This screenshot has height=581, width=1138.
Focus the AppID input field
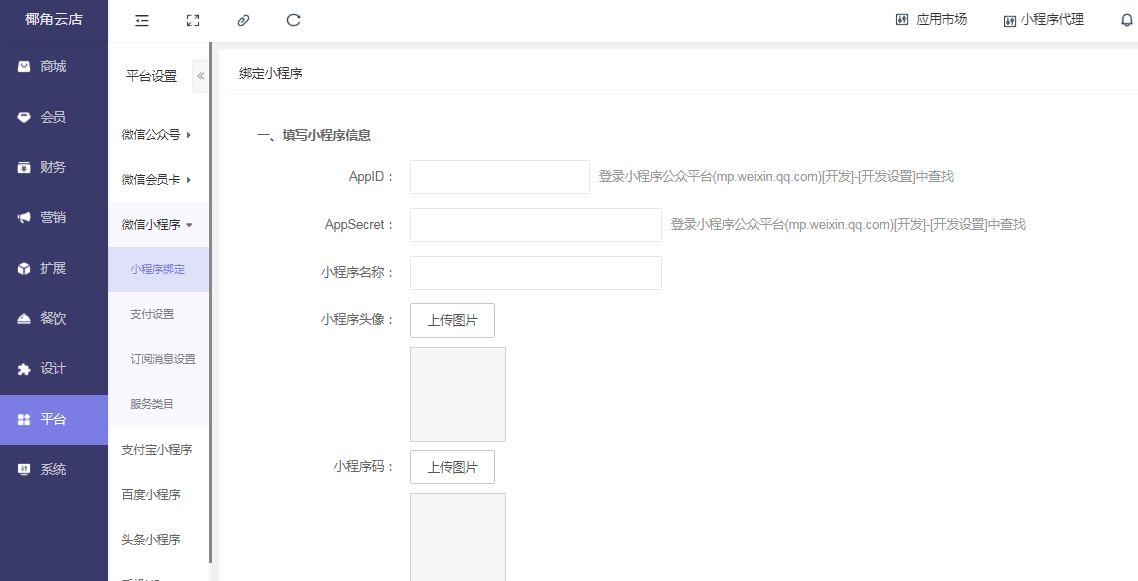click(x=499, y=177)
